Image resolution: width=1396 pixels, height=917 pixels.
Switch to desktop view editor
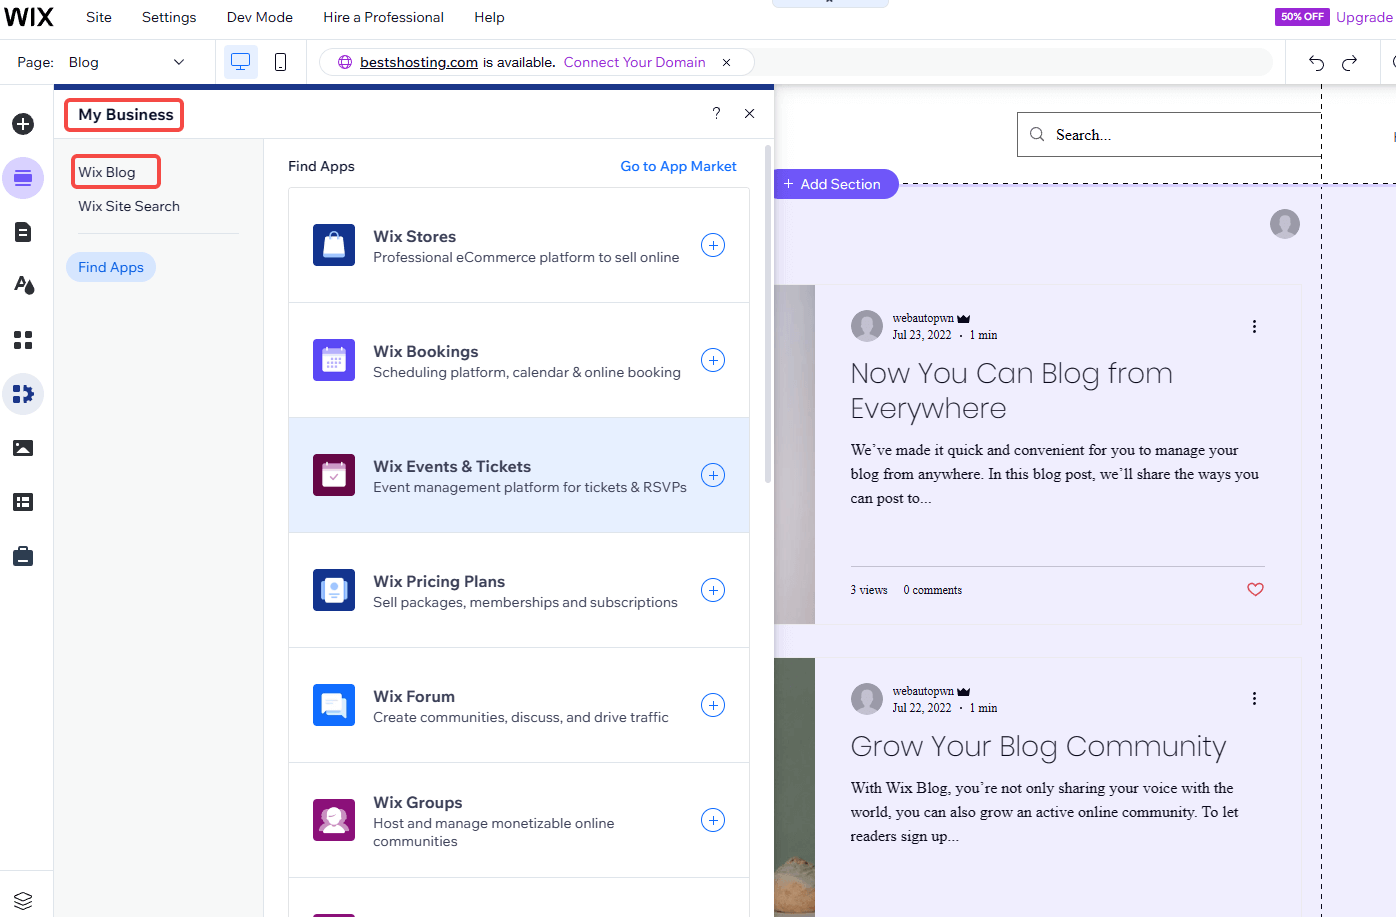click(x=241, y=62)
